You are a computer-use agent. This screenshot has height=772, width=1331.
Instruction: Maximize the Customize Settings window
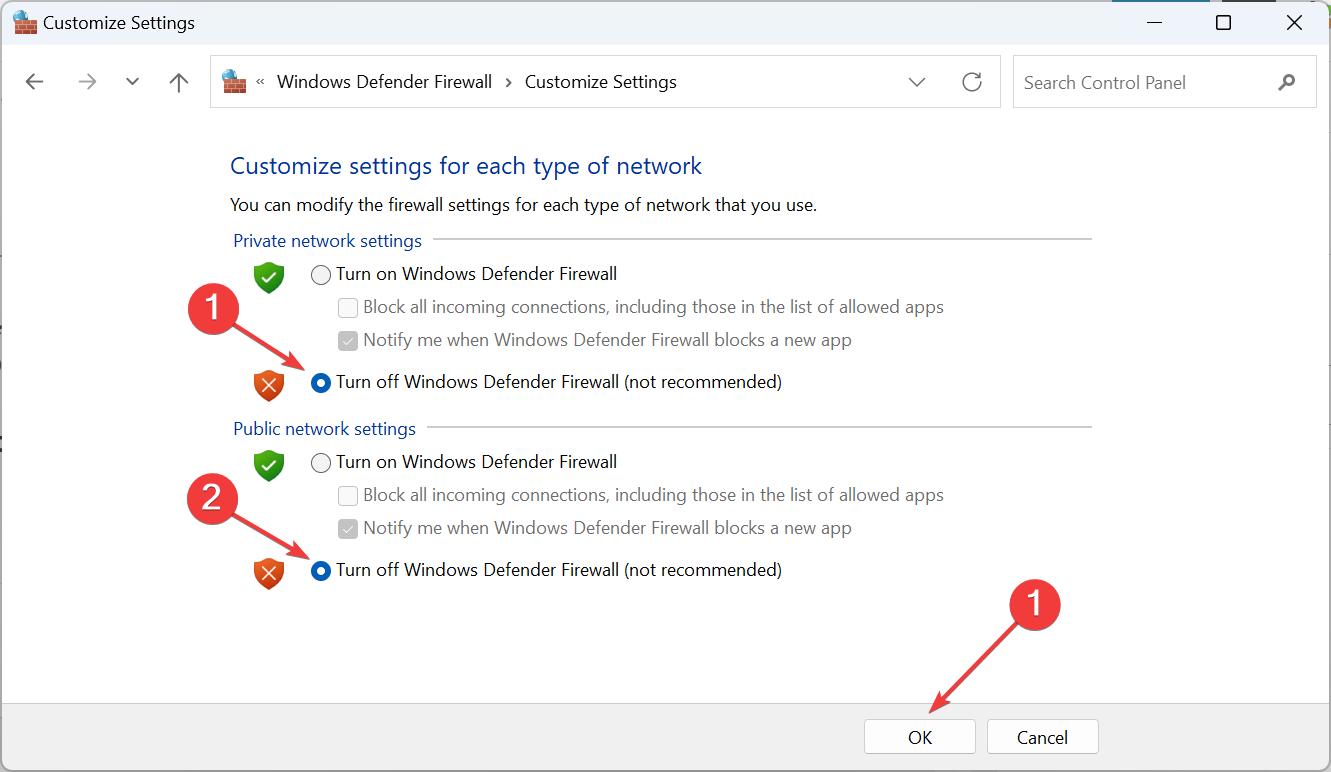[x=1223, y=22]
